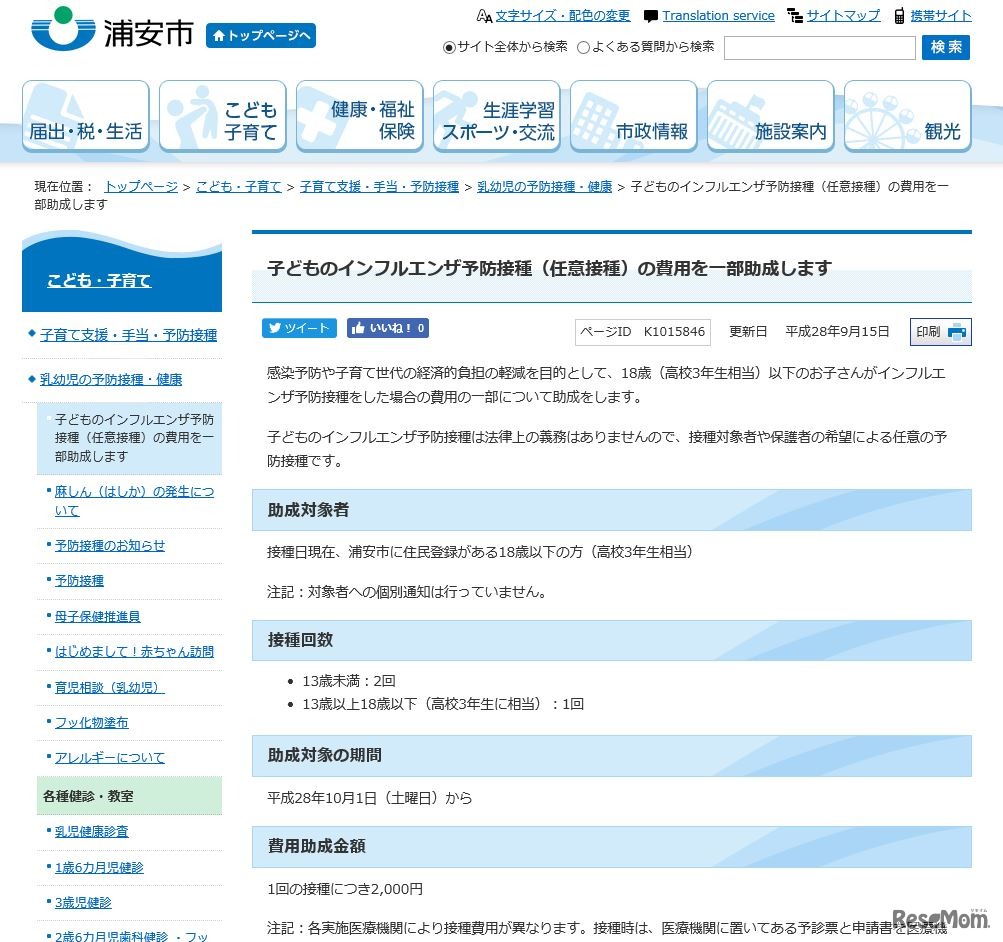The image size is (1003, 942).
Task: Open the サイトマップ link
Action: (x=843, y=15)
